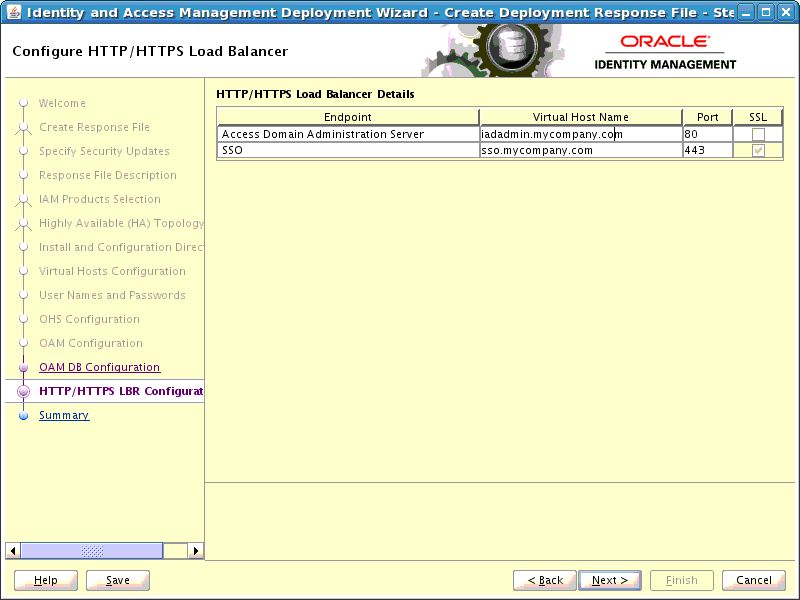Click the OHS Configuration step label
Viewport: 800px width, 600px height.
pyautogui.click(x=89, y=319)
